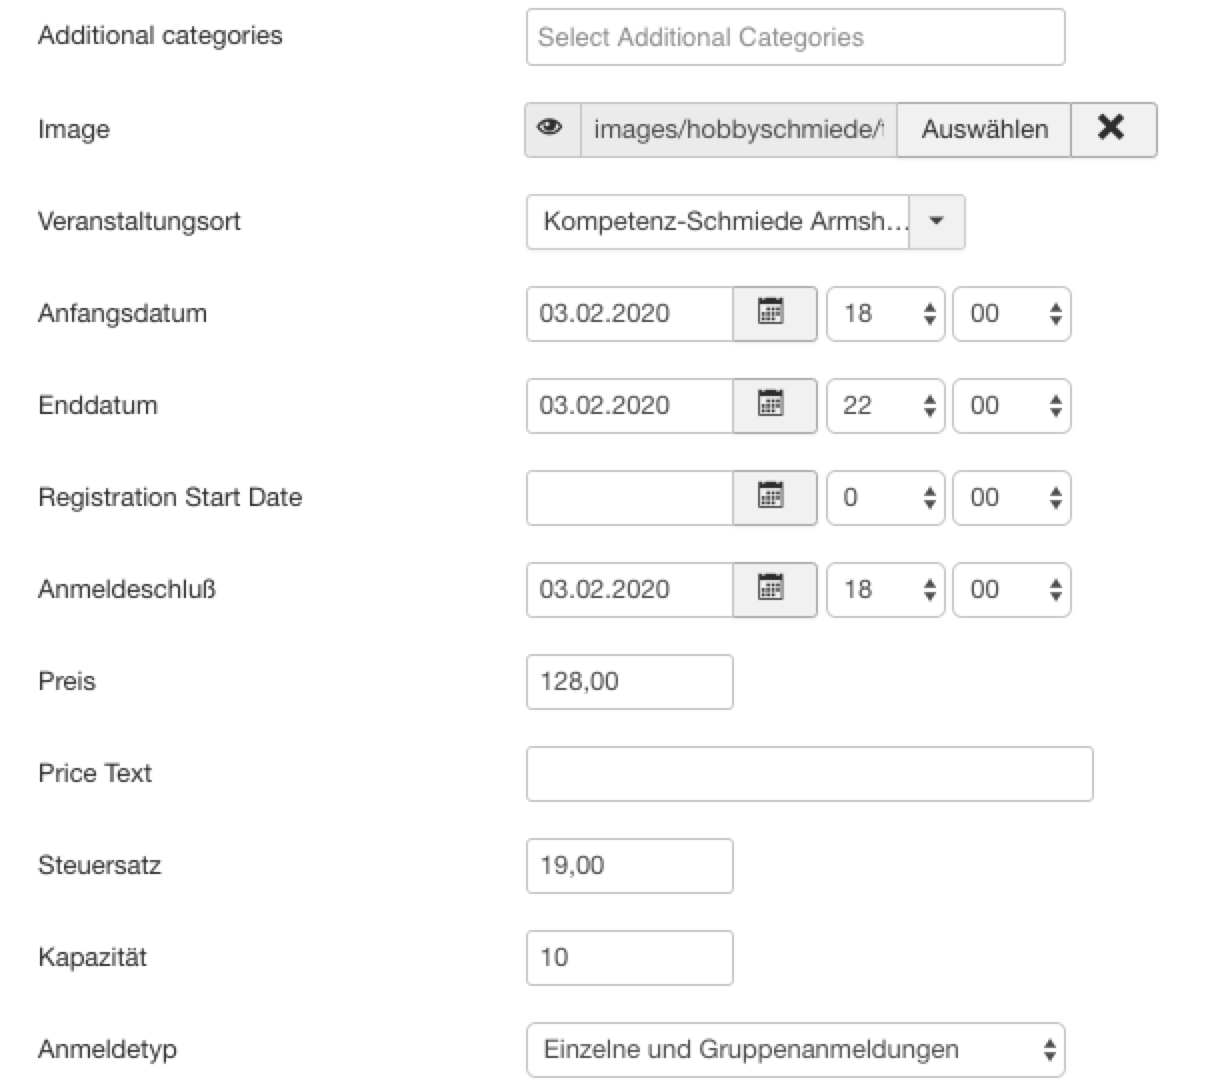
Task: Open Anfangsdatum hour selector
Action: 885,313
